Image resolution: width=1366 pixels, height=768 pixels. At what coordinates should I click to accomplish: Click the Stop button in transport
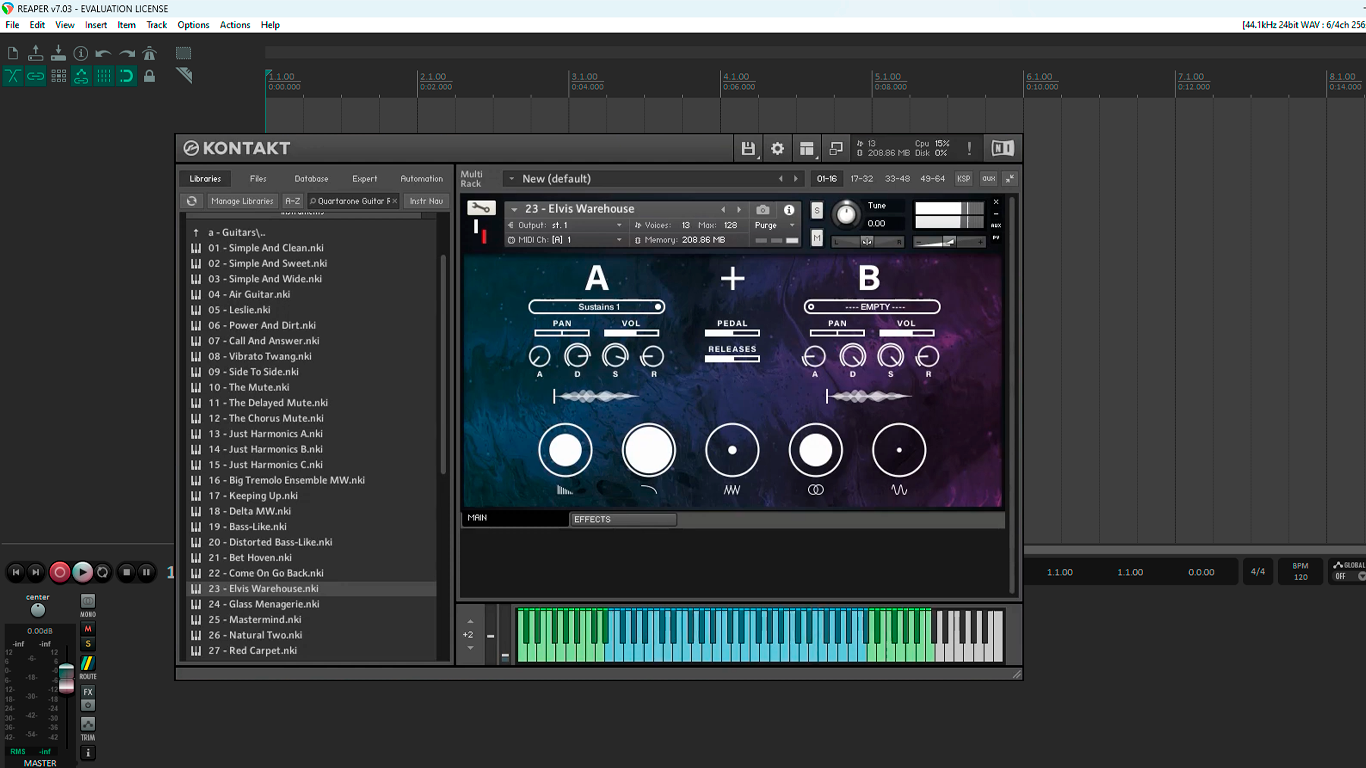[x=126, y=572]
